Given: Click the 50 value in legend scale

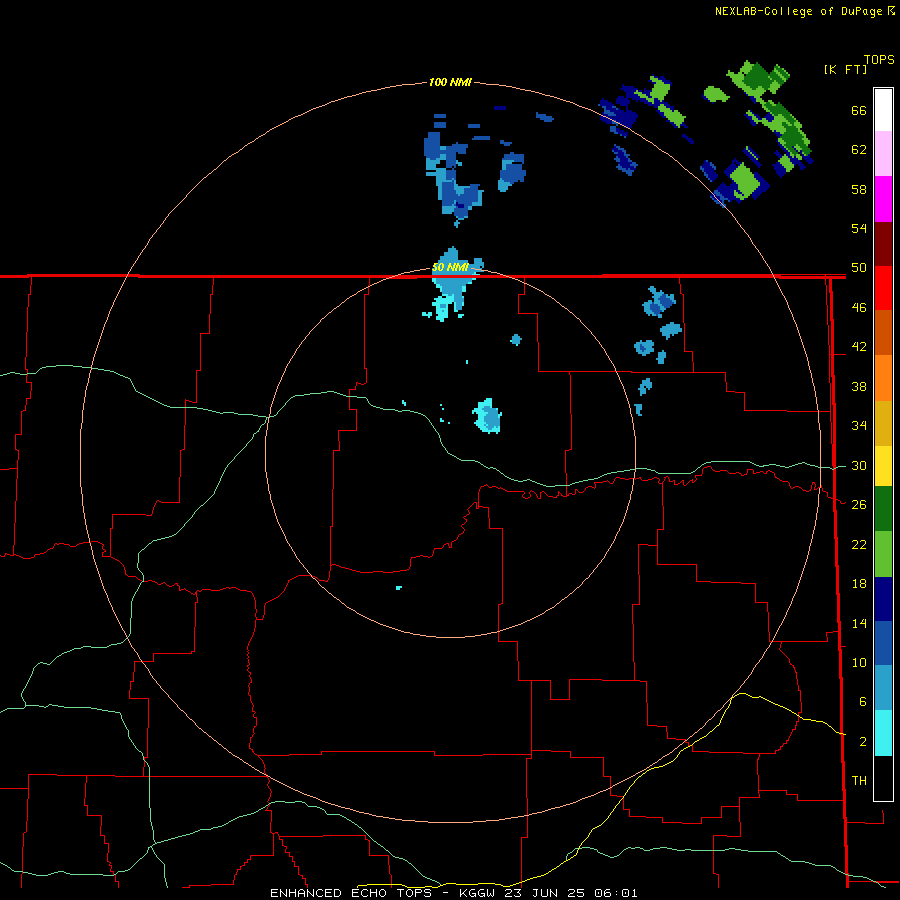Looking at the screenshot, I should coord(859,267).
